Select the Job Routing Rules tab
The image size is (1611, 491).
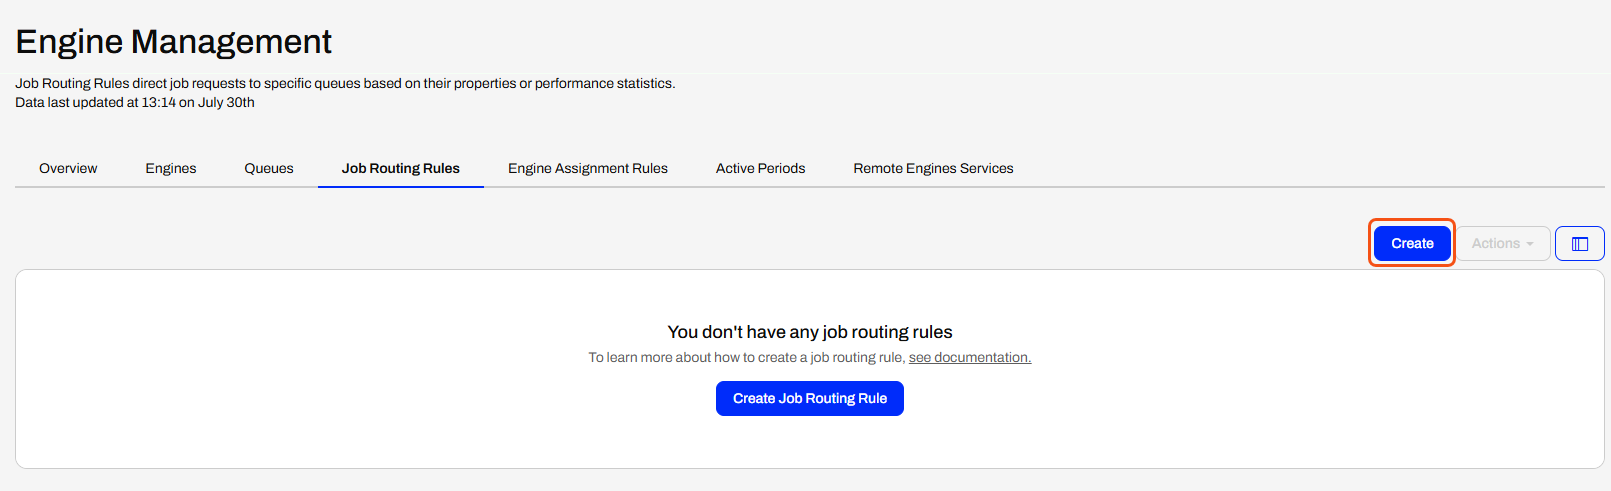pyautogui.click(x=401, y=168)
